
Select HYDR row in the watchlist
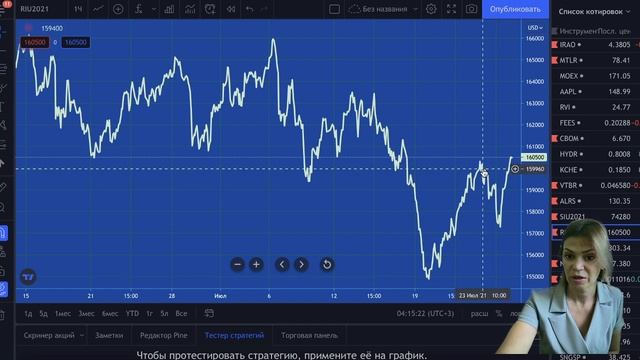(596, 154)
